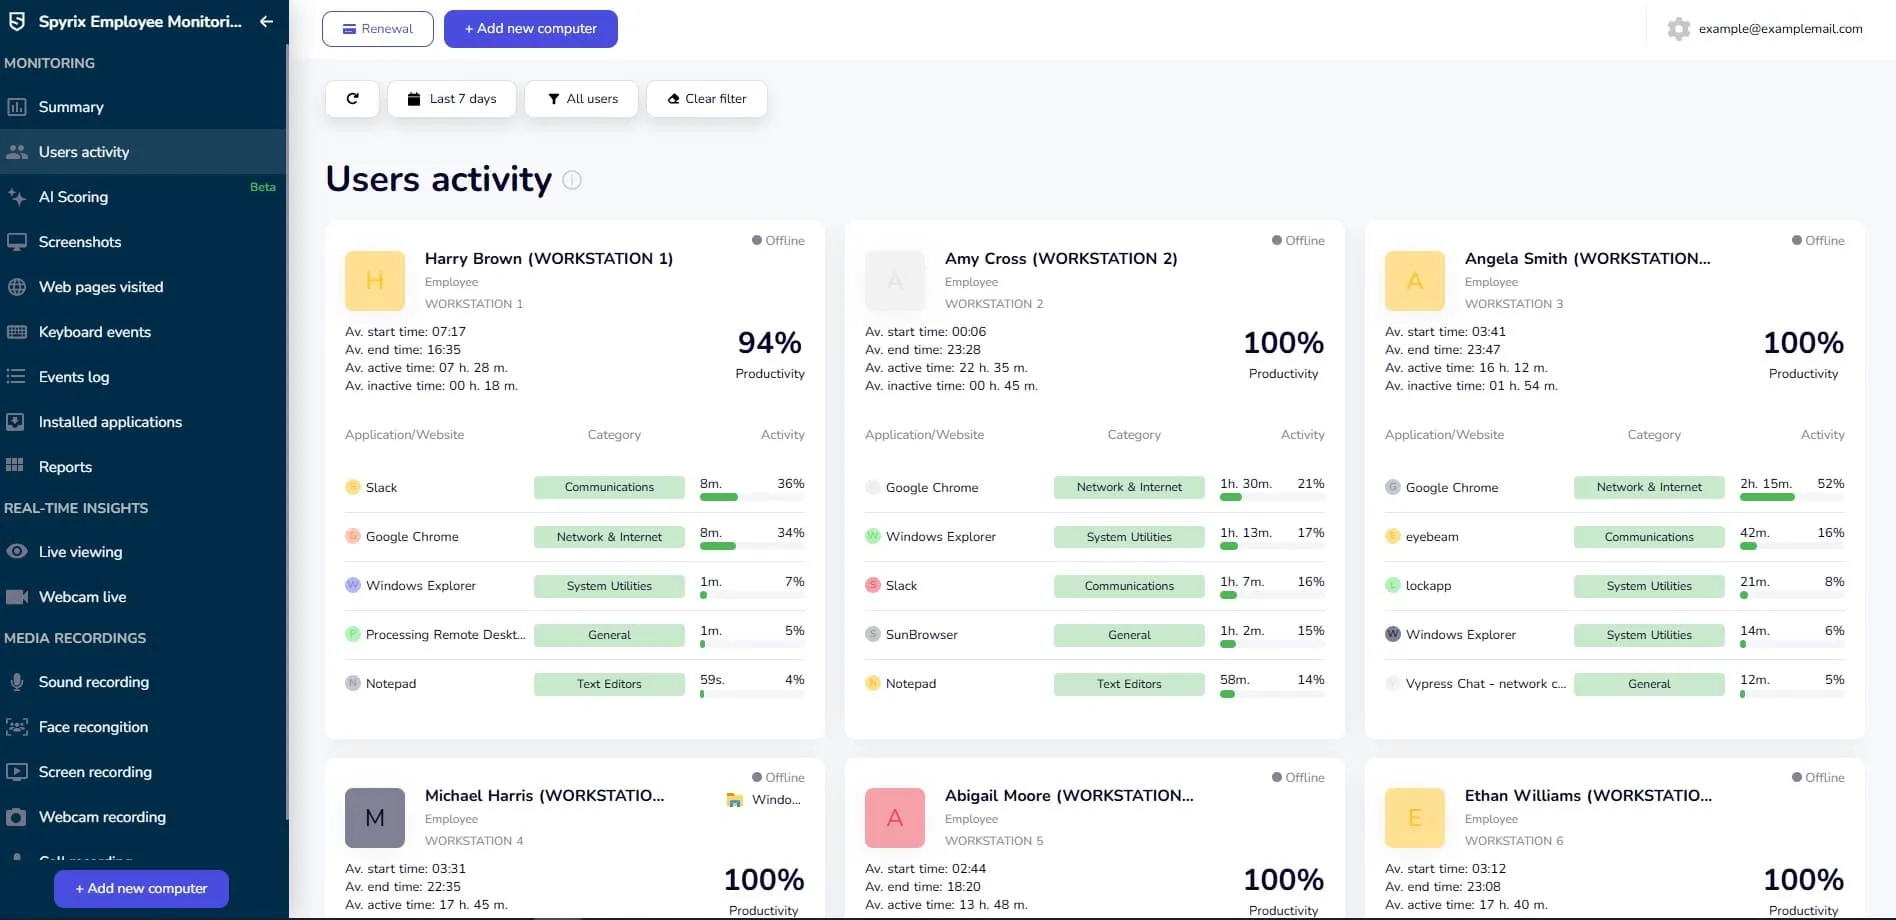Viewport: 1896px width, 920px height.
Task: Open Screenshots from the sidebar
Action: click(80, 242)
